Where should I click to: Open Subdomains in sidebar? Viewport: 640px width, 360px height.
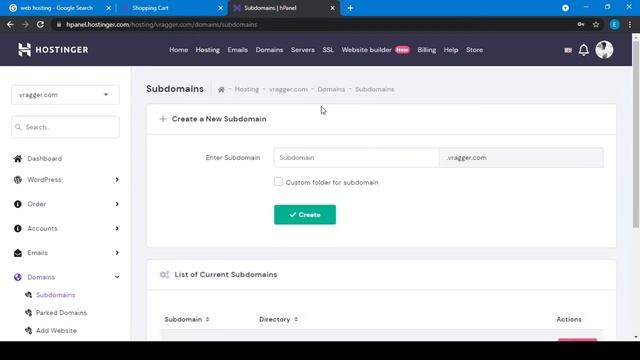(56, 295)
